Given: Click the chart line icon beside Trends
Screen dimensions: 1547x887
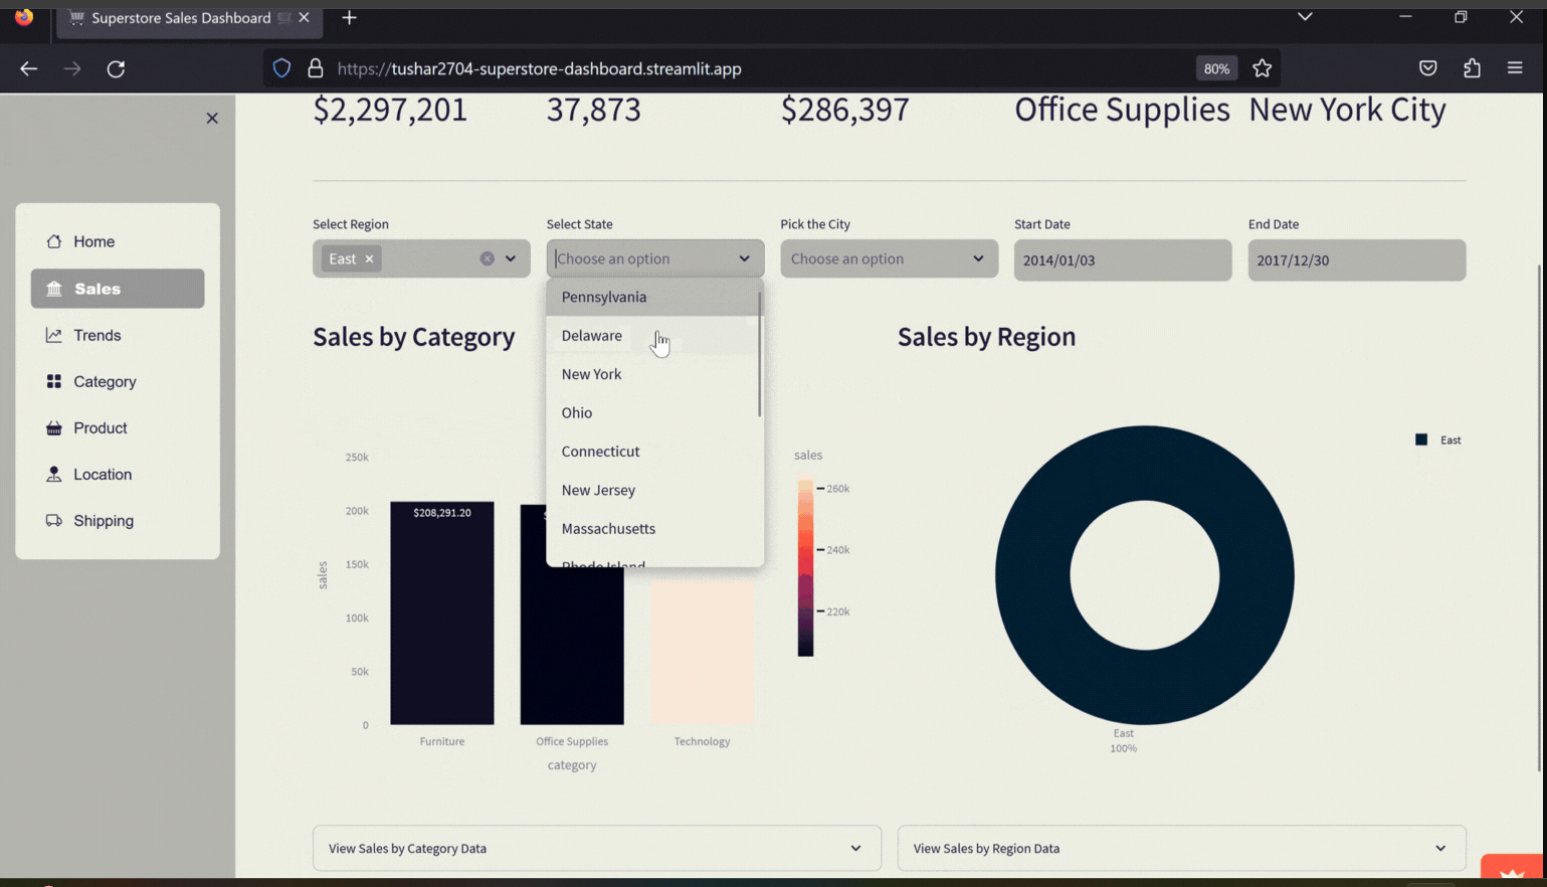Looking at the screenshot, I should click(x=54, y=335).
